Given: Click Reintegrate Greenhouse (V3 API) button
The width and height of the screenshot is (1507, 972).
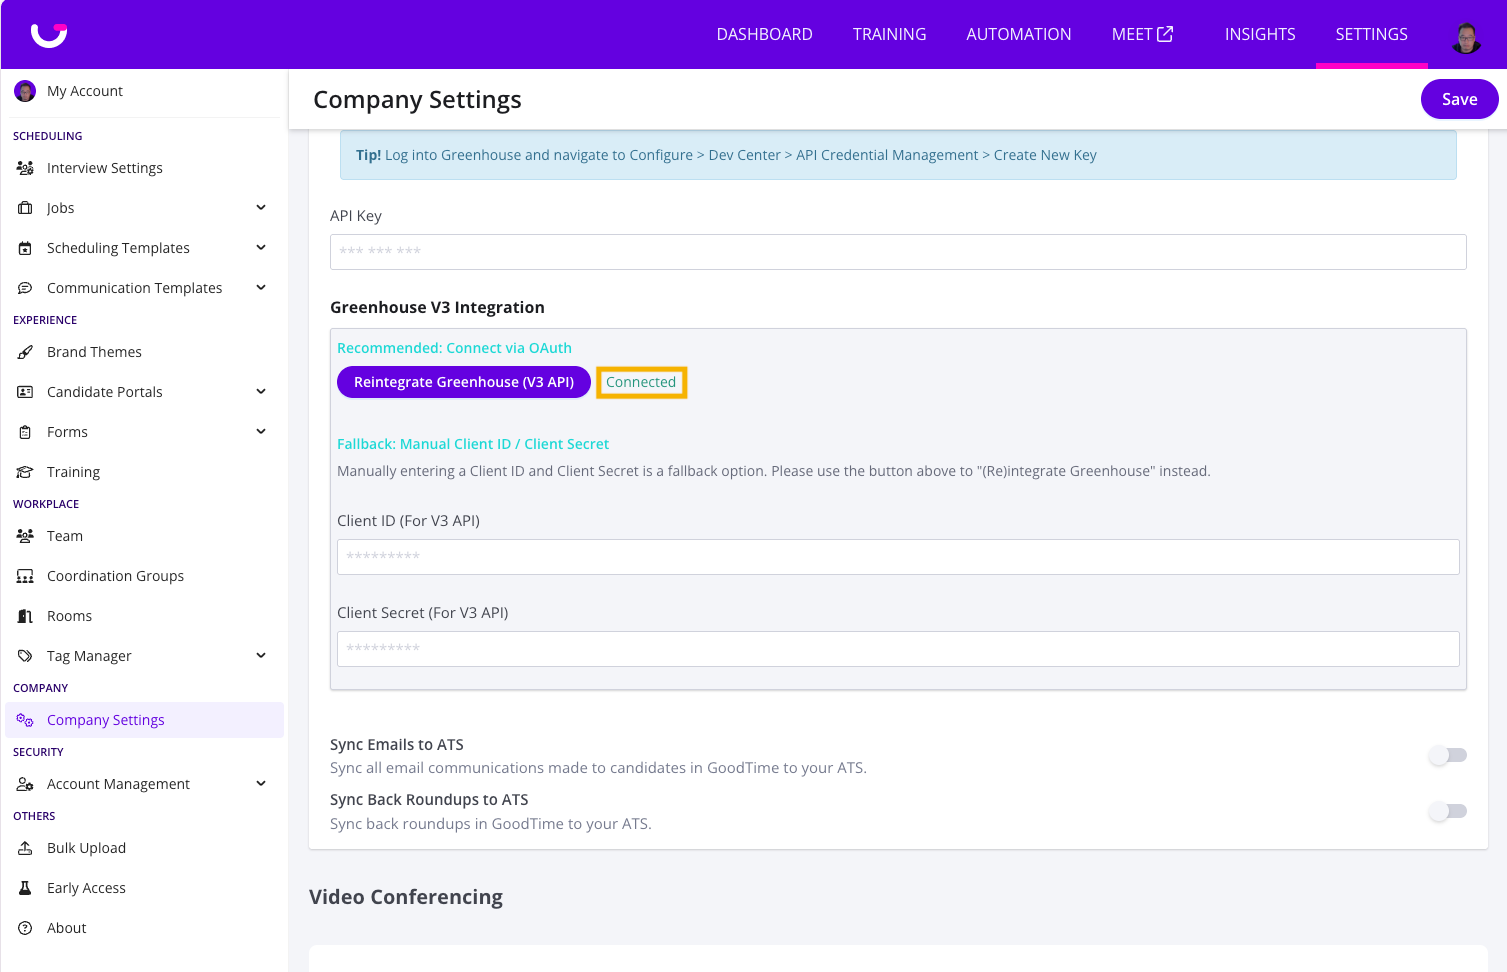Looking at the screenshot, I should point(464,382).
